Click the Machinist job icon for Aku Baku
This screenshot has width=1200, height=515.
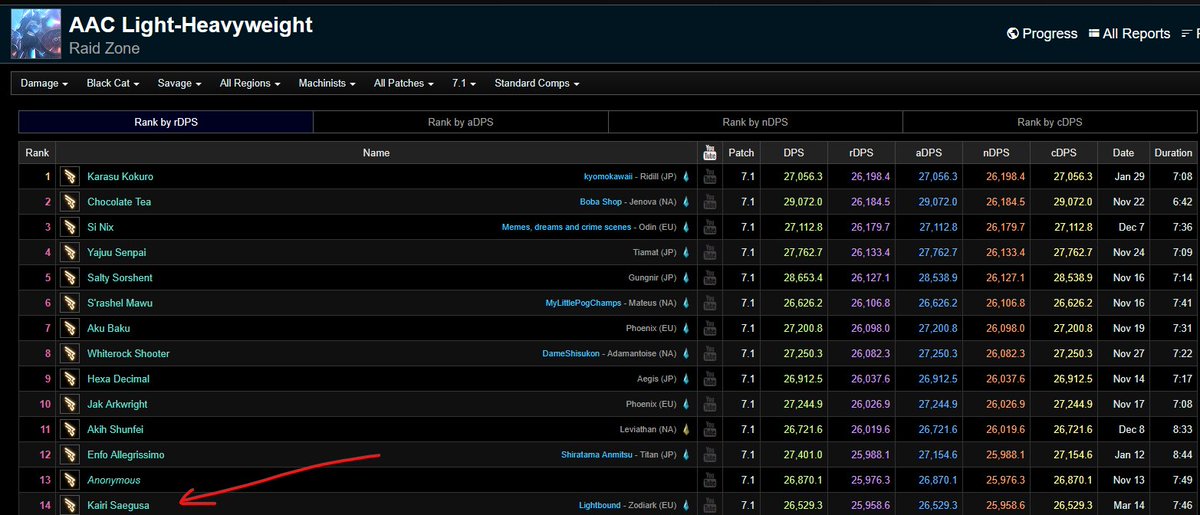pos(70,328)
